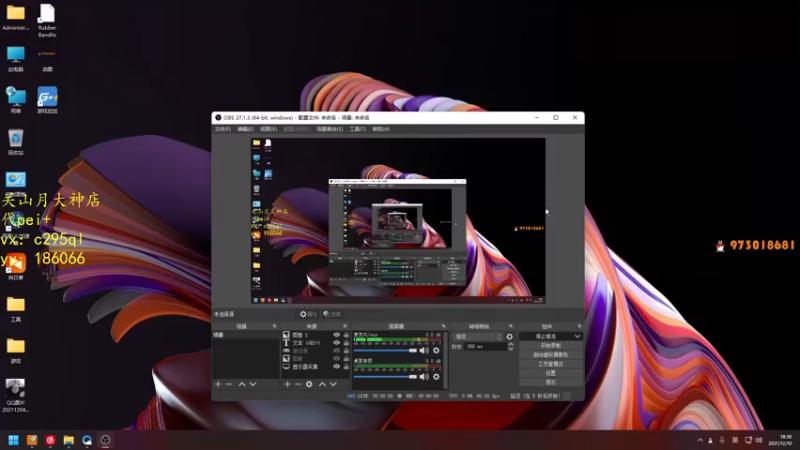Screen dimensions: 800x450
Task: Toggle visibility of the second image source
Action: 336,359
